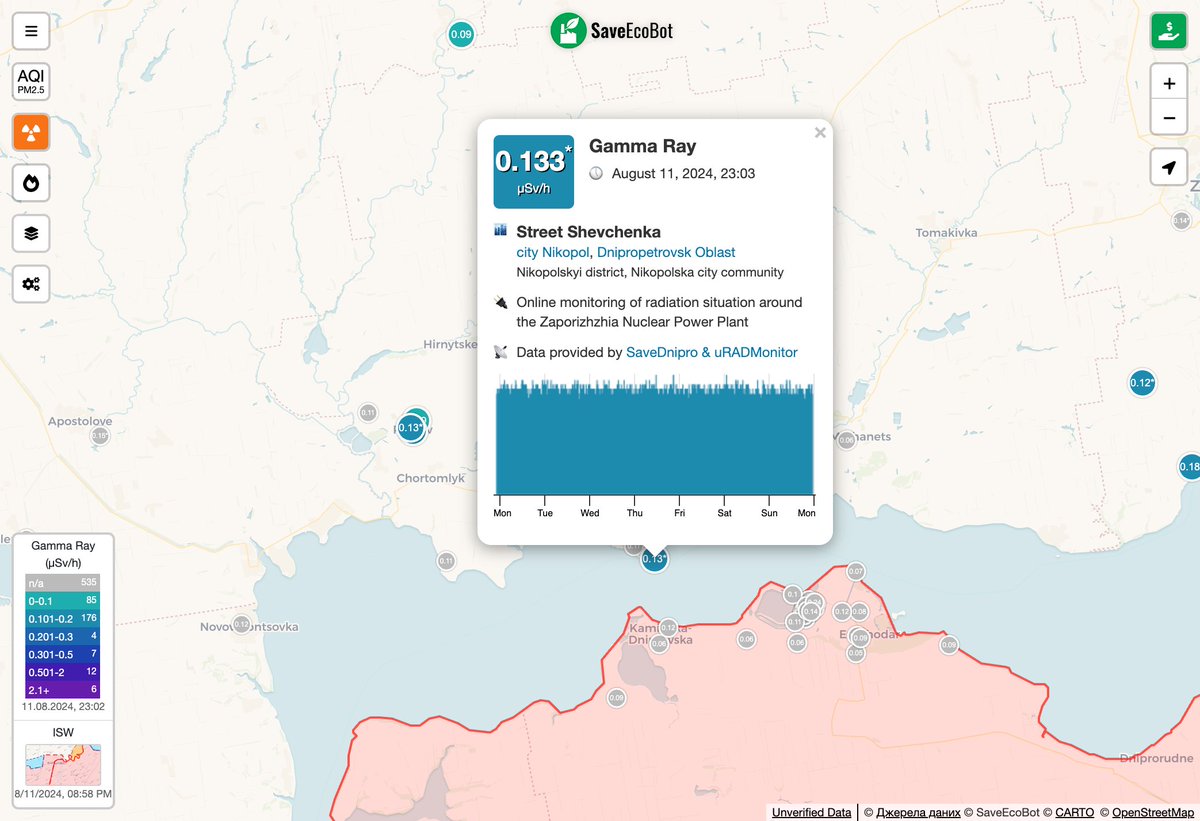Open the map settings gears button
Screen dimensions: 1200x821
tap(31, 284)
